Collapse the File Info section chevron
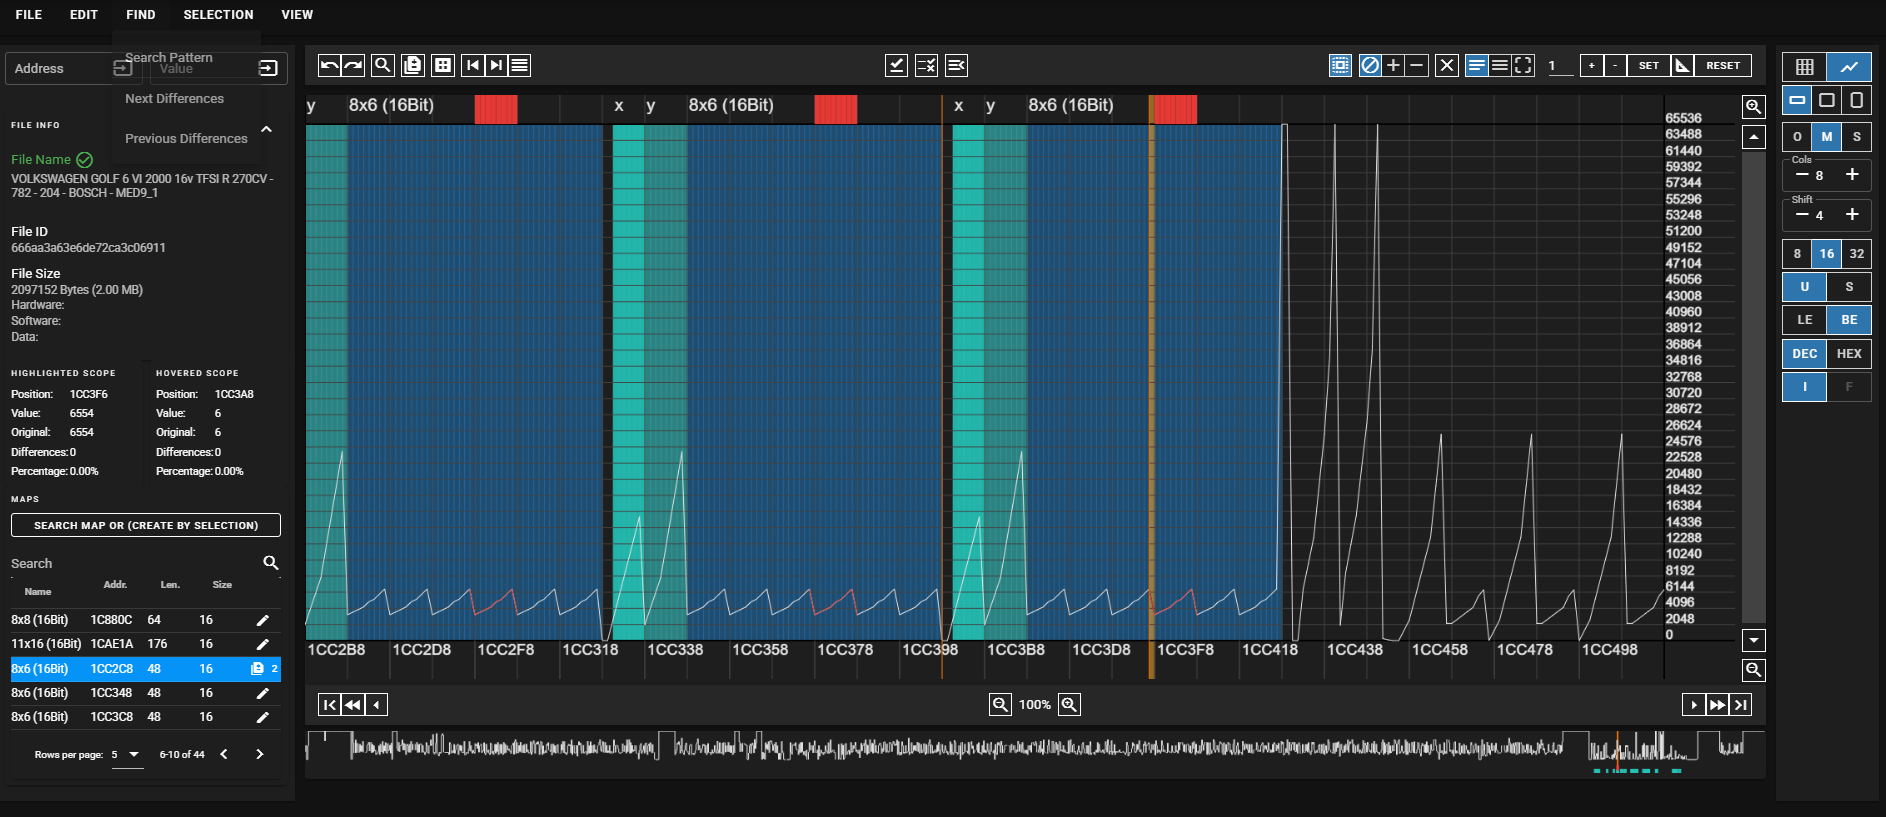This screenshot has width=1886, height=817. click(x=266, y=129)
